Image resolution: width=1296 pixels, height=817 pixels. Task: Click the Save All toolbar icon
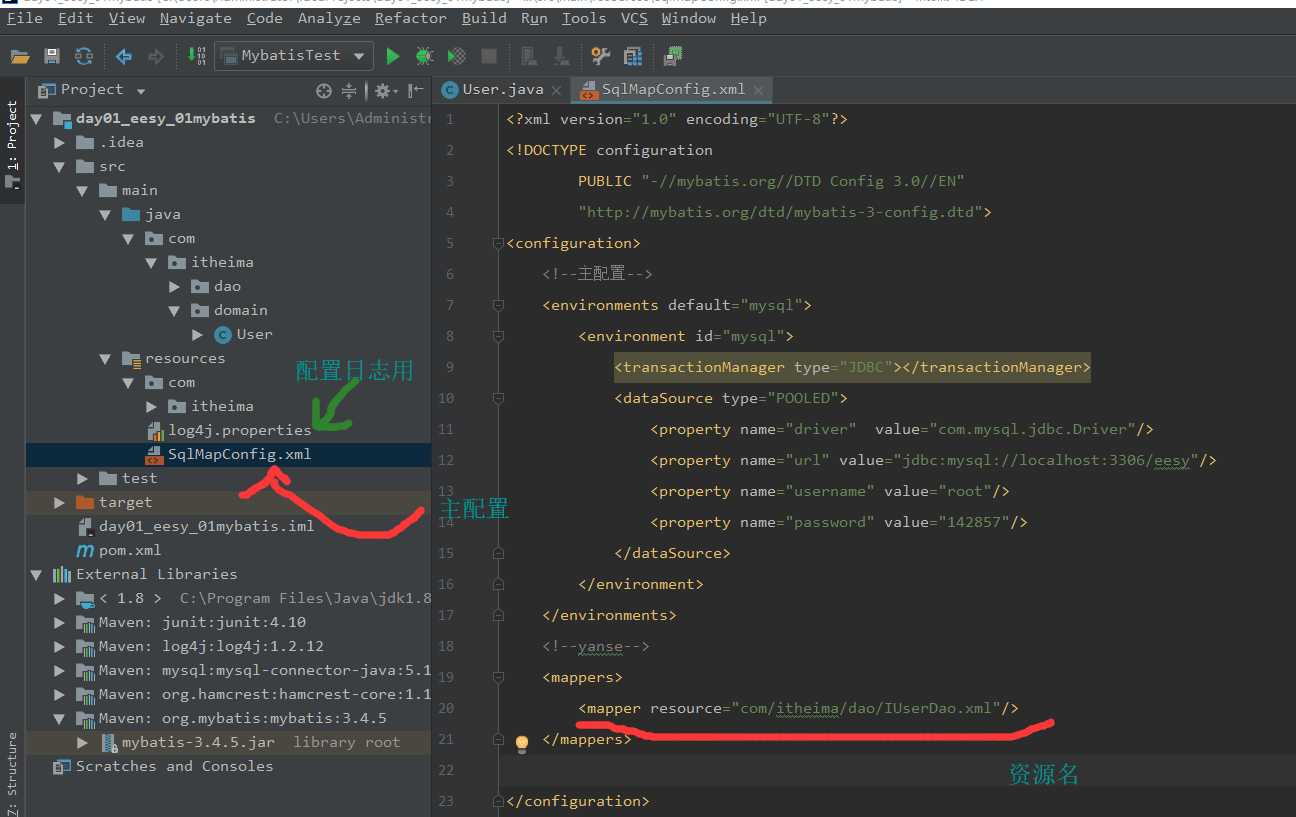pyautogui.click(x=52, y=56)
